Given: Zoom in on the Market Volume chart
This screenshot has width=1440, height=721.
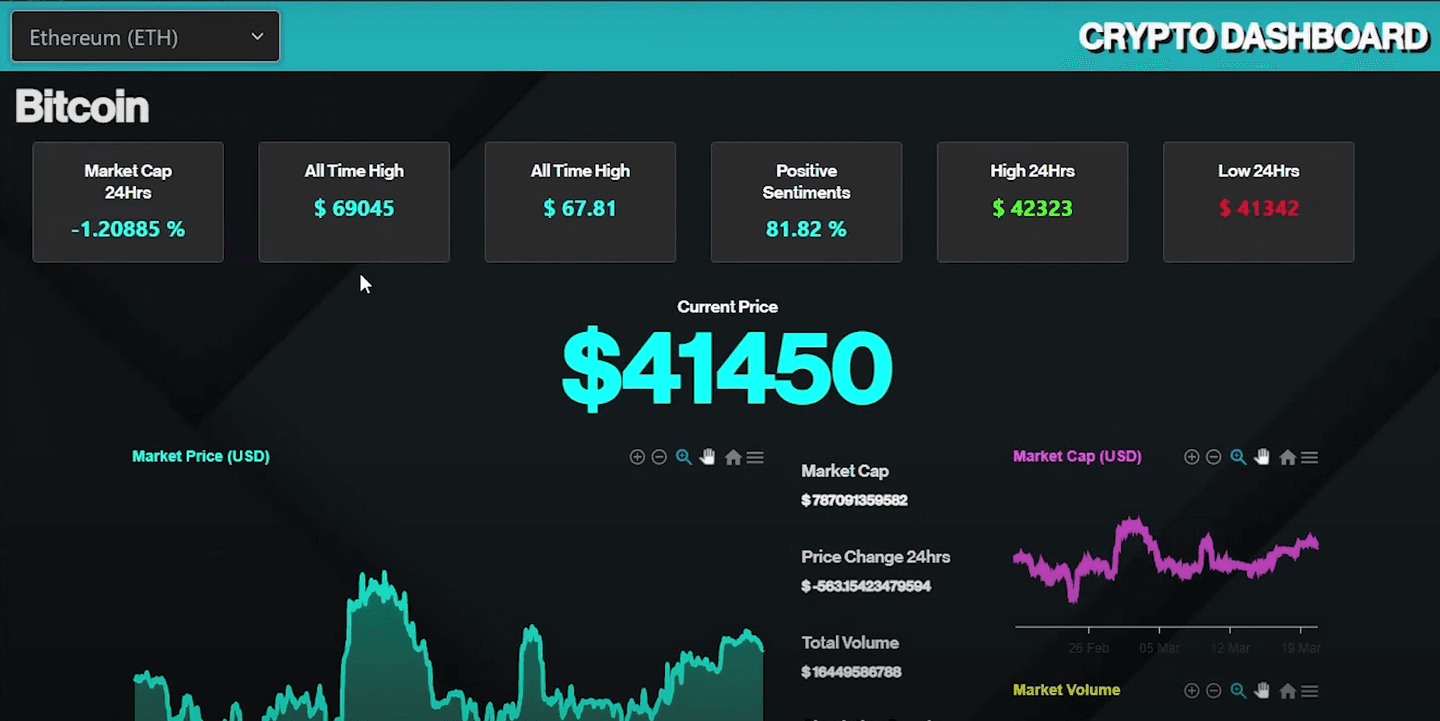Looking at the screenshot, I should pyautogui.click(x=1191, y=691).
